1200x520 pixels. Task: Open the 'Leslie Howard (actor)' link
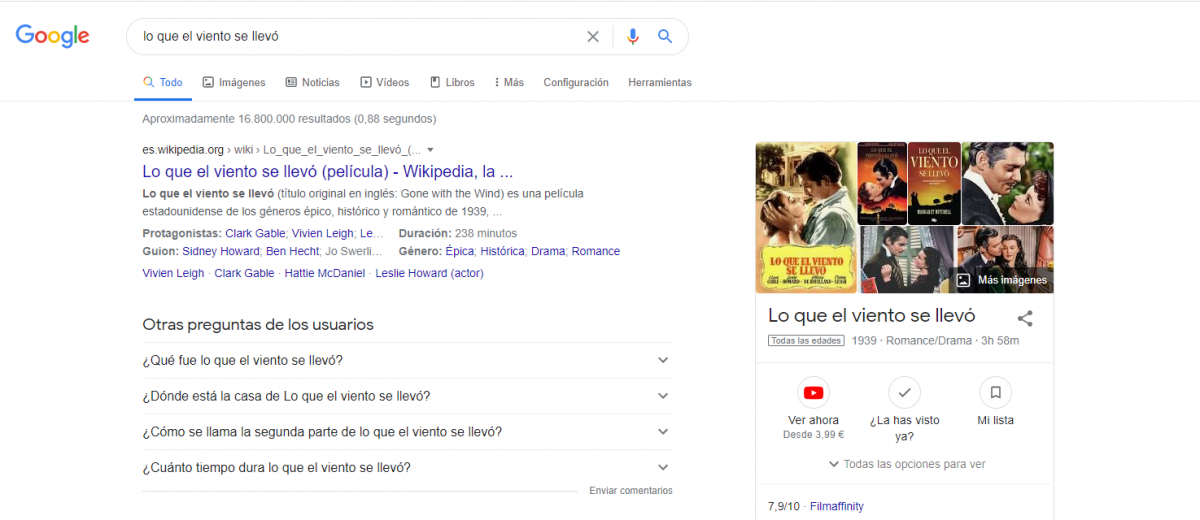[x=429, y=273]
